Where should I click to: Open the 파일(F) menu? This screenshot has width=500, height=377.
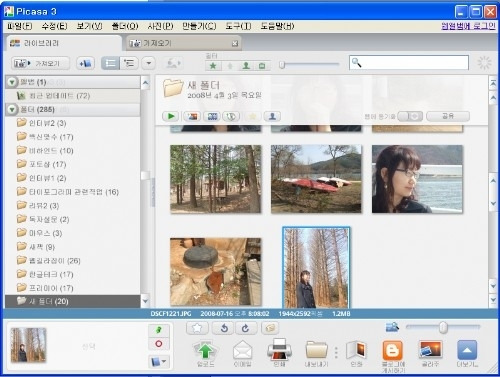[x=19, y=26]
